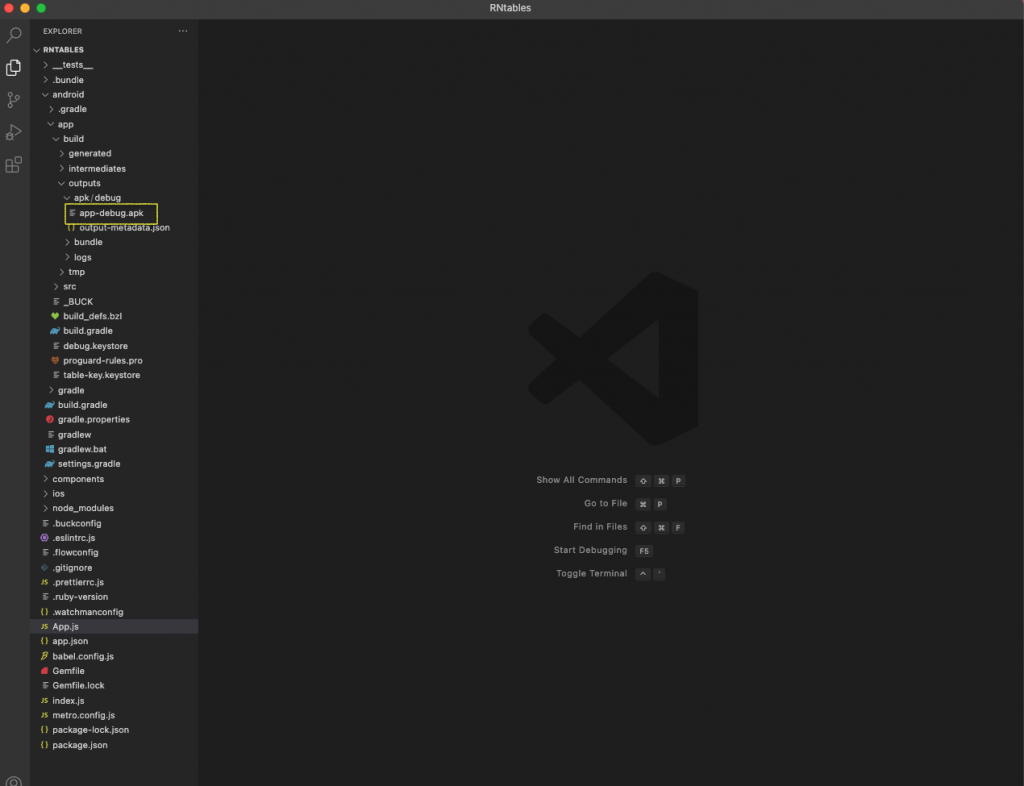
Task: Open the Extensions view
Action: point(13,164)
